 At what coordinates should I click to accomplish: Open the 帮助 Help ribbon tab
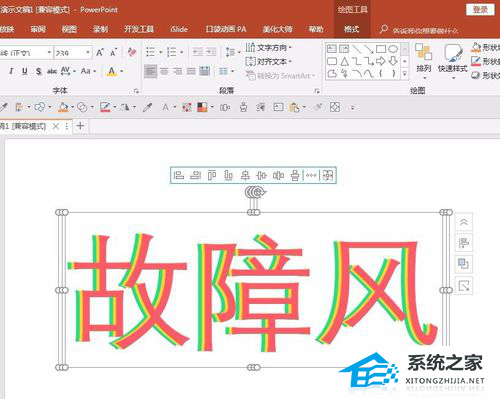(x=316, y=29)
